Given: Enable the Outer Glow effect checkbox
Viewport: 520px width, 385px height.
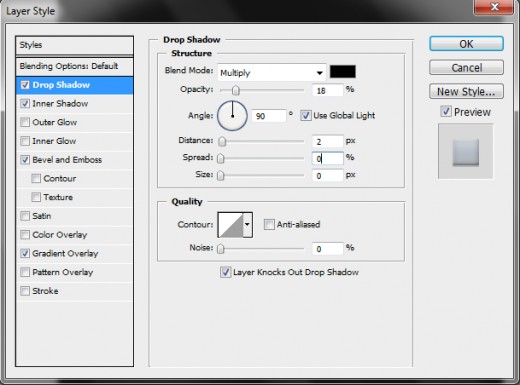Looking at the screenshot, I should tap(25, 122).
